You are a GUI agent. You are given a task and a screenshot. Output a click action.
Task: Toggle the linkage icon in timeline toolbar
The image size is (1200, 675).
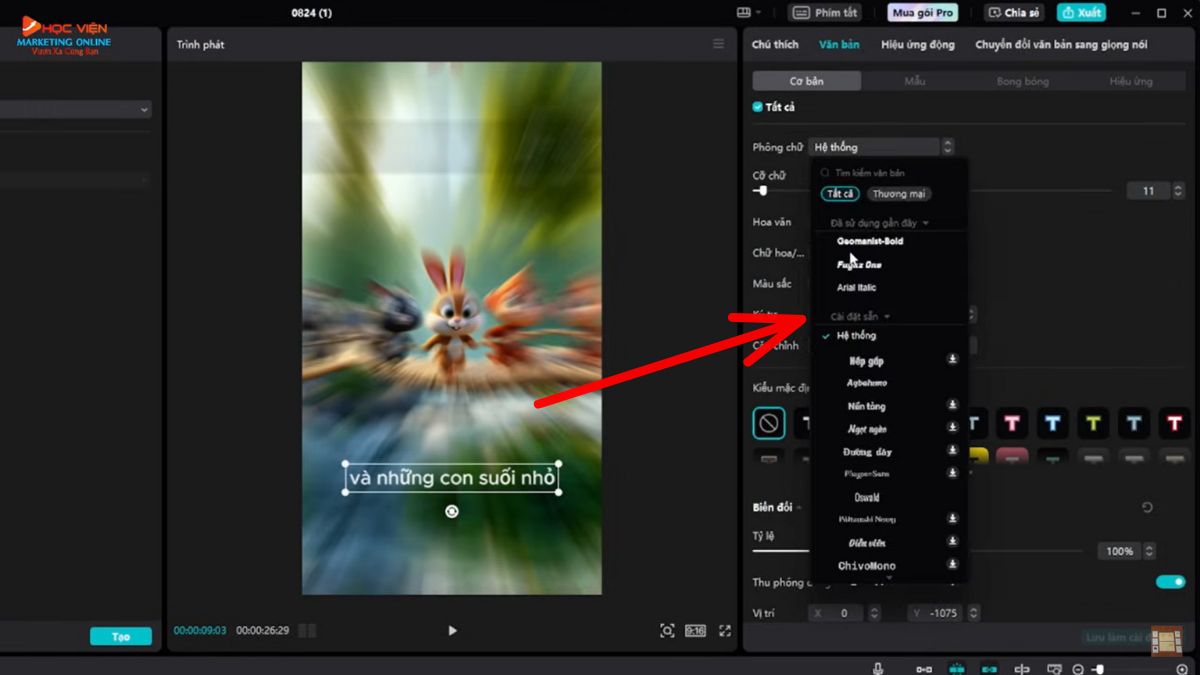pyautogui.click(x=989, y=669)
